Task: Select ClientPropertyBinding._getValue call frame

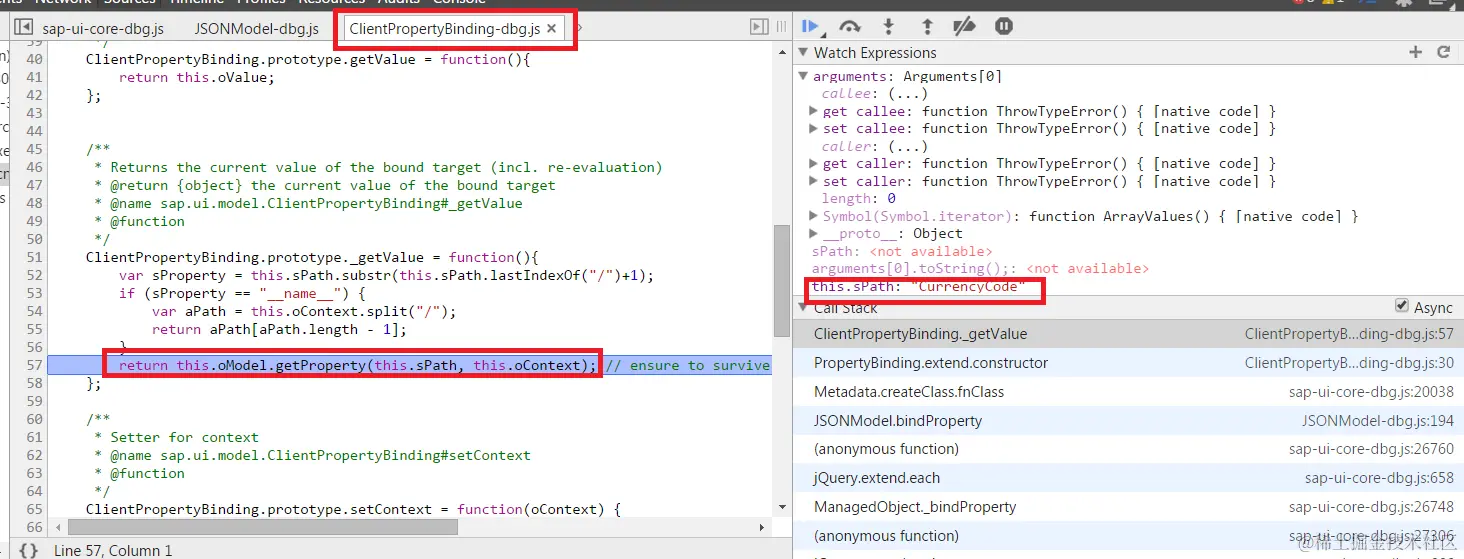Action: 1128,334
